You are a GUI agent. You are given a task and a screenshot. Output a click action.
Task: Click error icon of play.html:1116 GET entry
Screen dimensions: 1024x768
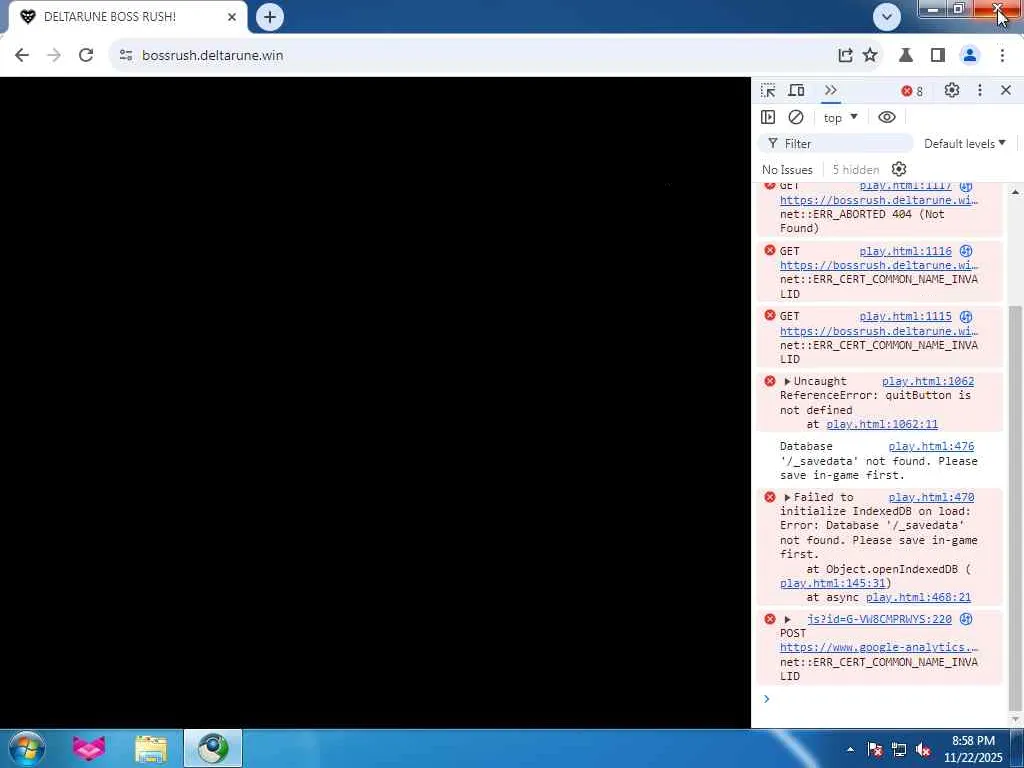[769, 251]
